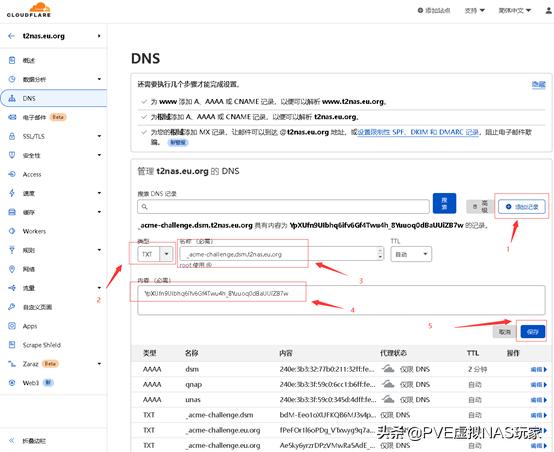This screenshot has height=452, width=554.
Task: Open the Workers sidebar icon
Action: tap(12, 231)
